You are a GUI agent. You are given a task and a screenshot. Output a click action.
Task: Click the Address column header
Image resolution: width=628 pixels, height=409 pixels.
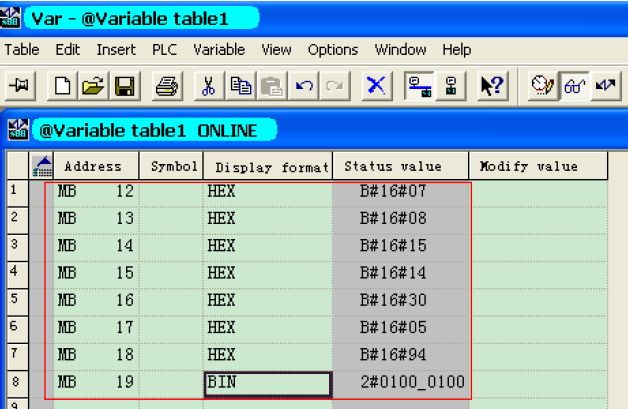pyautogui.click(x=96, y=166)
